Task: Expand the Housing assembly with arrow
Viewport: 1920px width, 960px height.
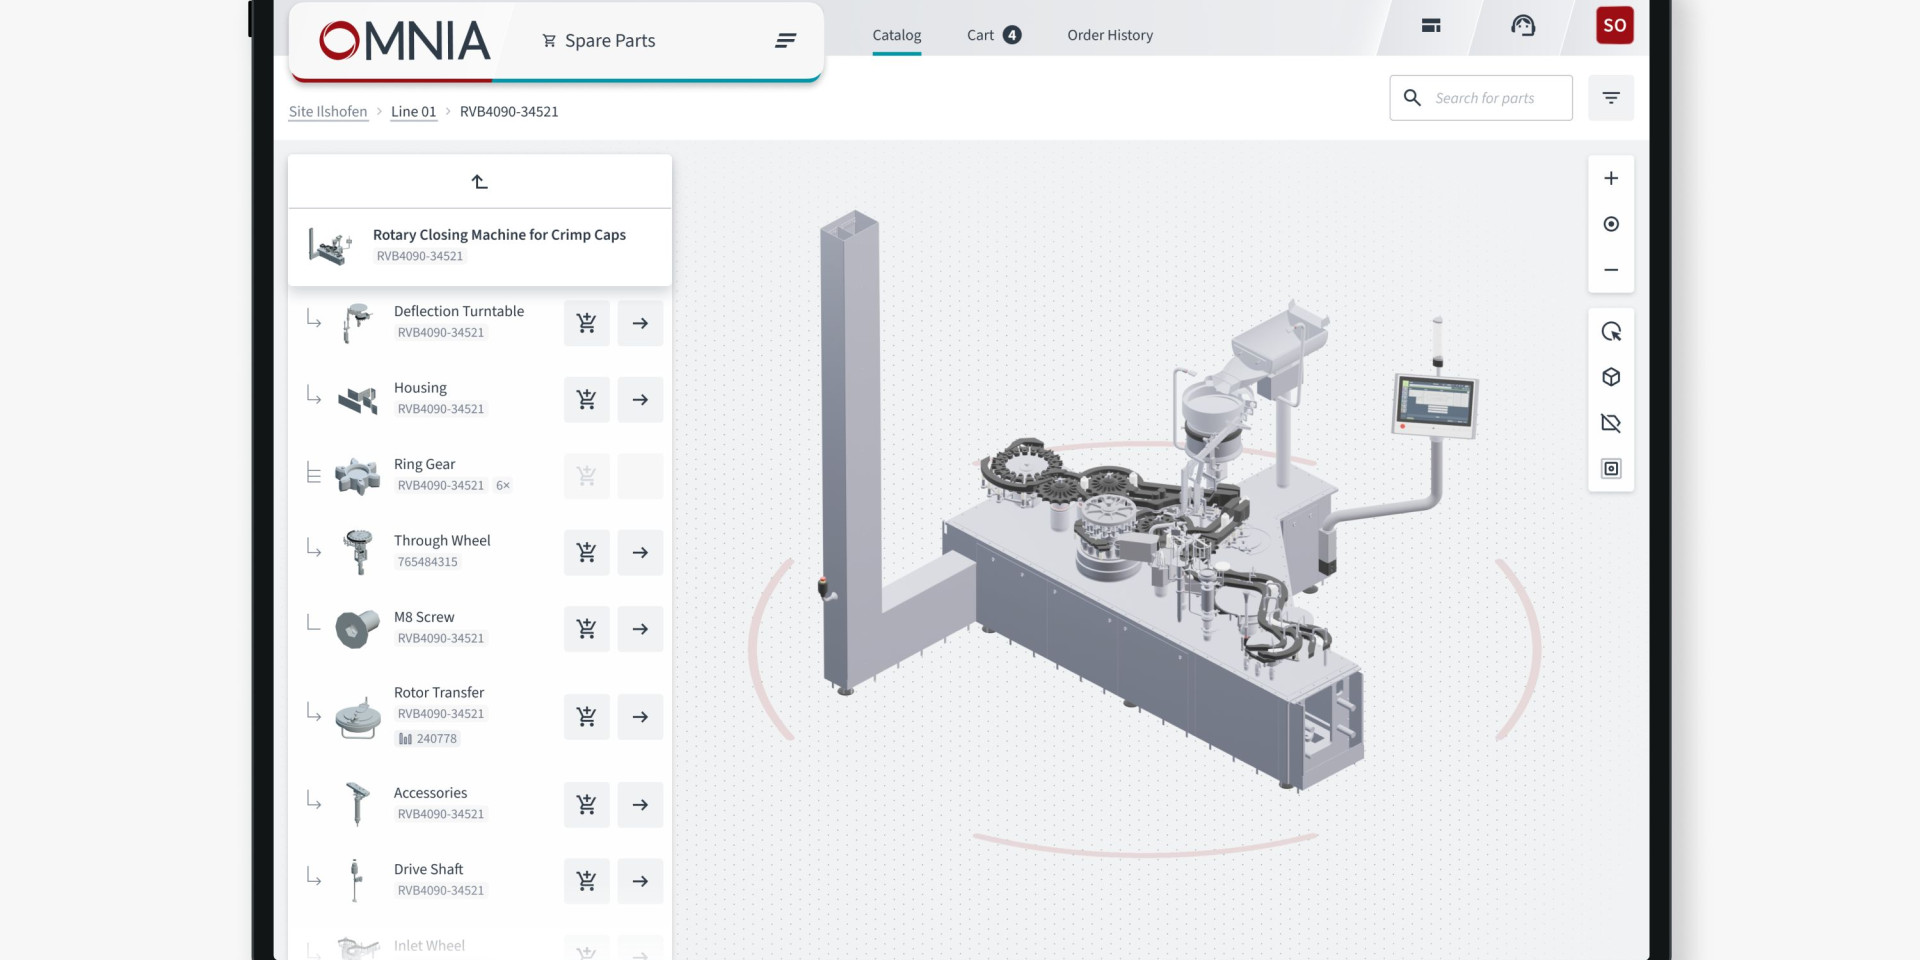Action: (x=640, y=400)
